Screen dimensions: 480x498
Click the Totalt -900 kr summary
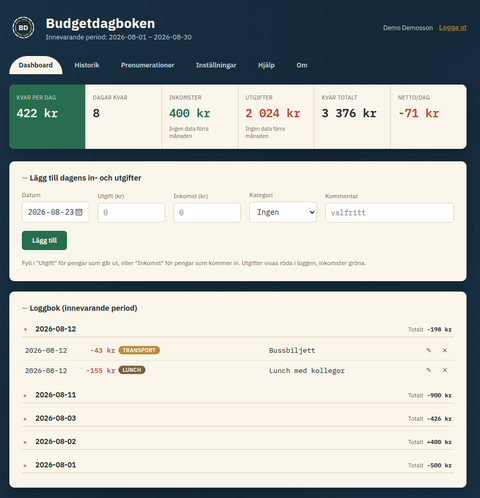coord(430,395)
